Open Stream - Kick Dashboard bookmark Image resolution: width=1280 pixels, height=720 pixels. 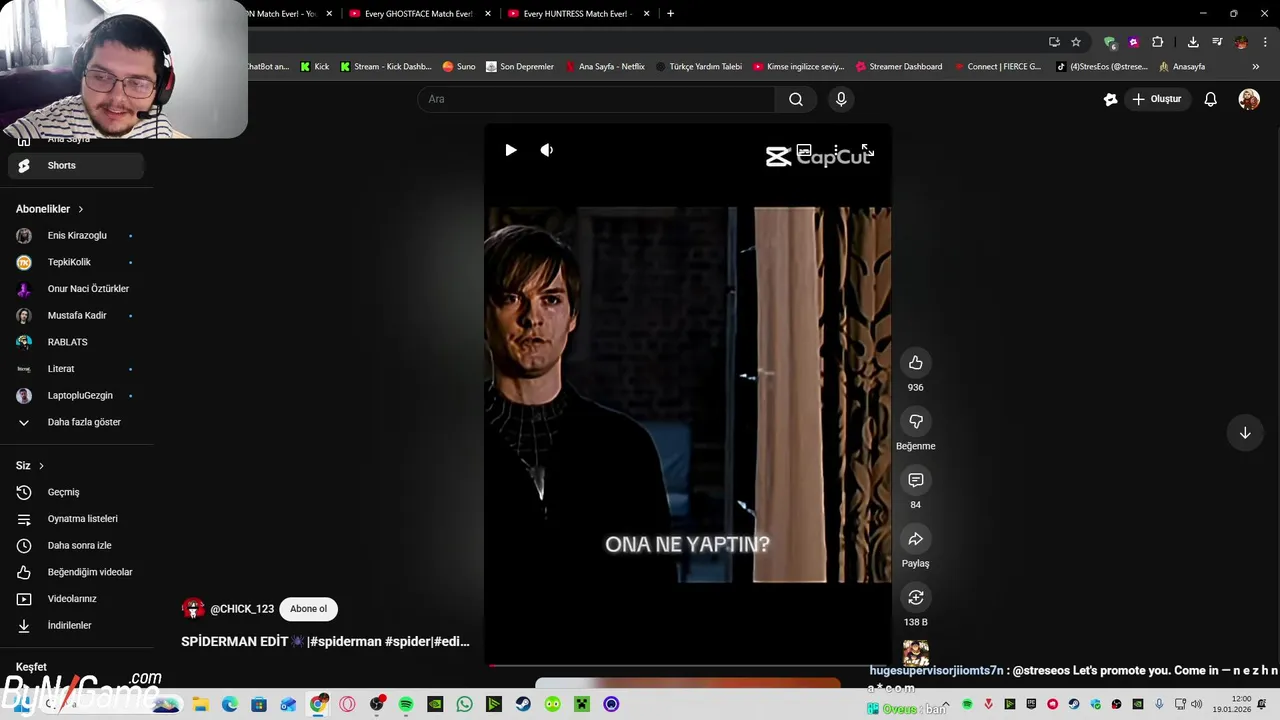point(385,67)
